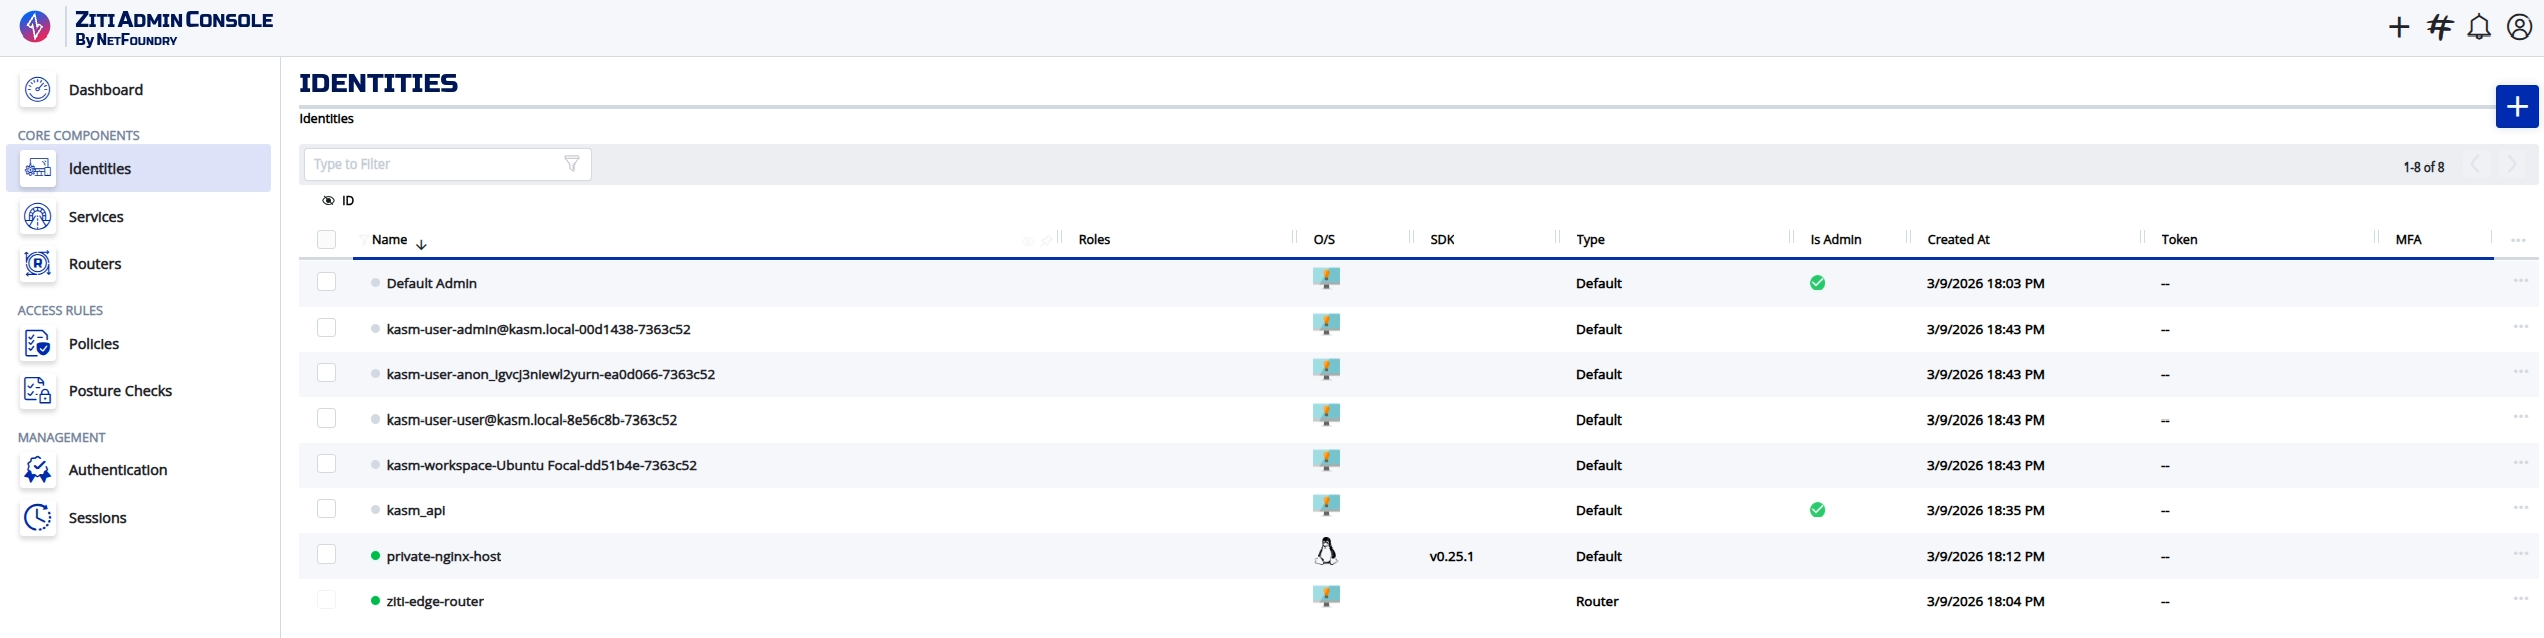Go to Routers page

tap(95, 264)
